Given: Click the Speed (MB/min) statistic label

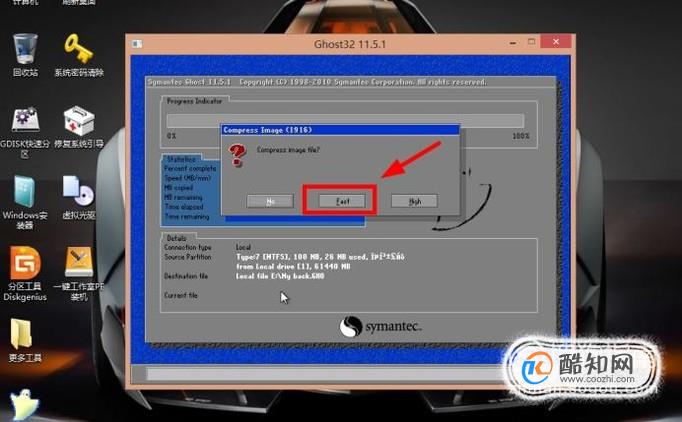Looking at the screenshot, I should click(x=187, y=178).
